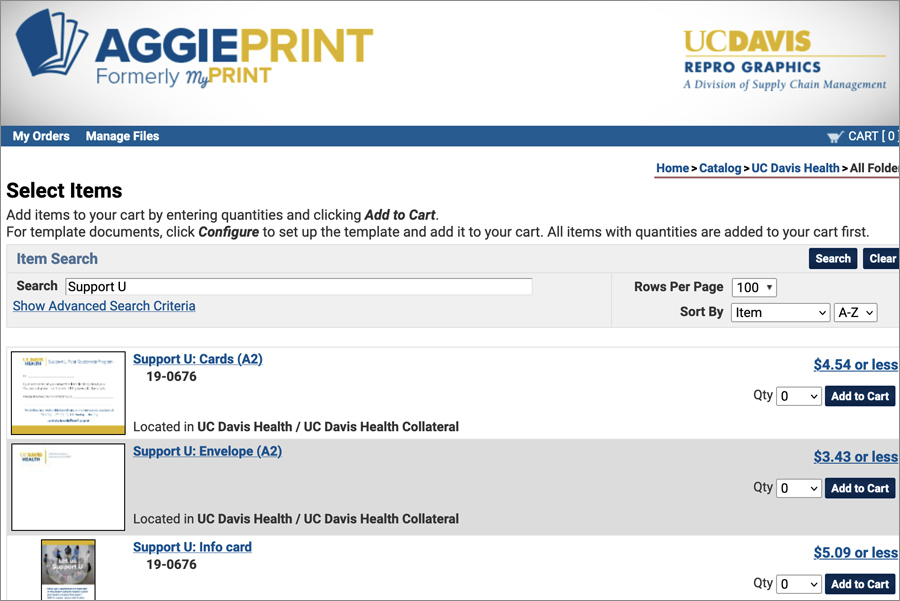Open Support U: Info card thumbnail
The image size is (900, 601).
[x=68, y=569]
